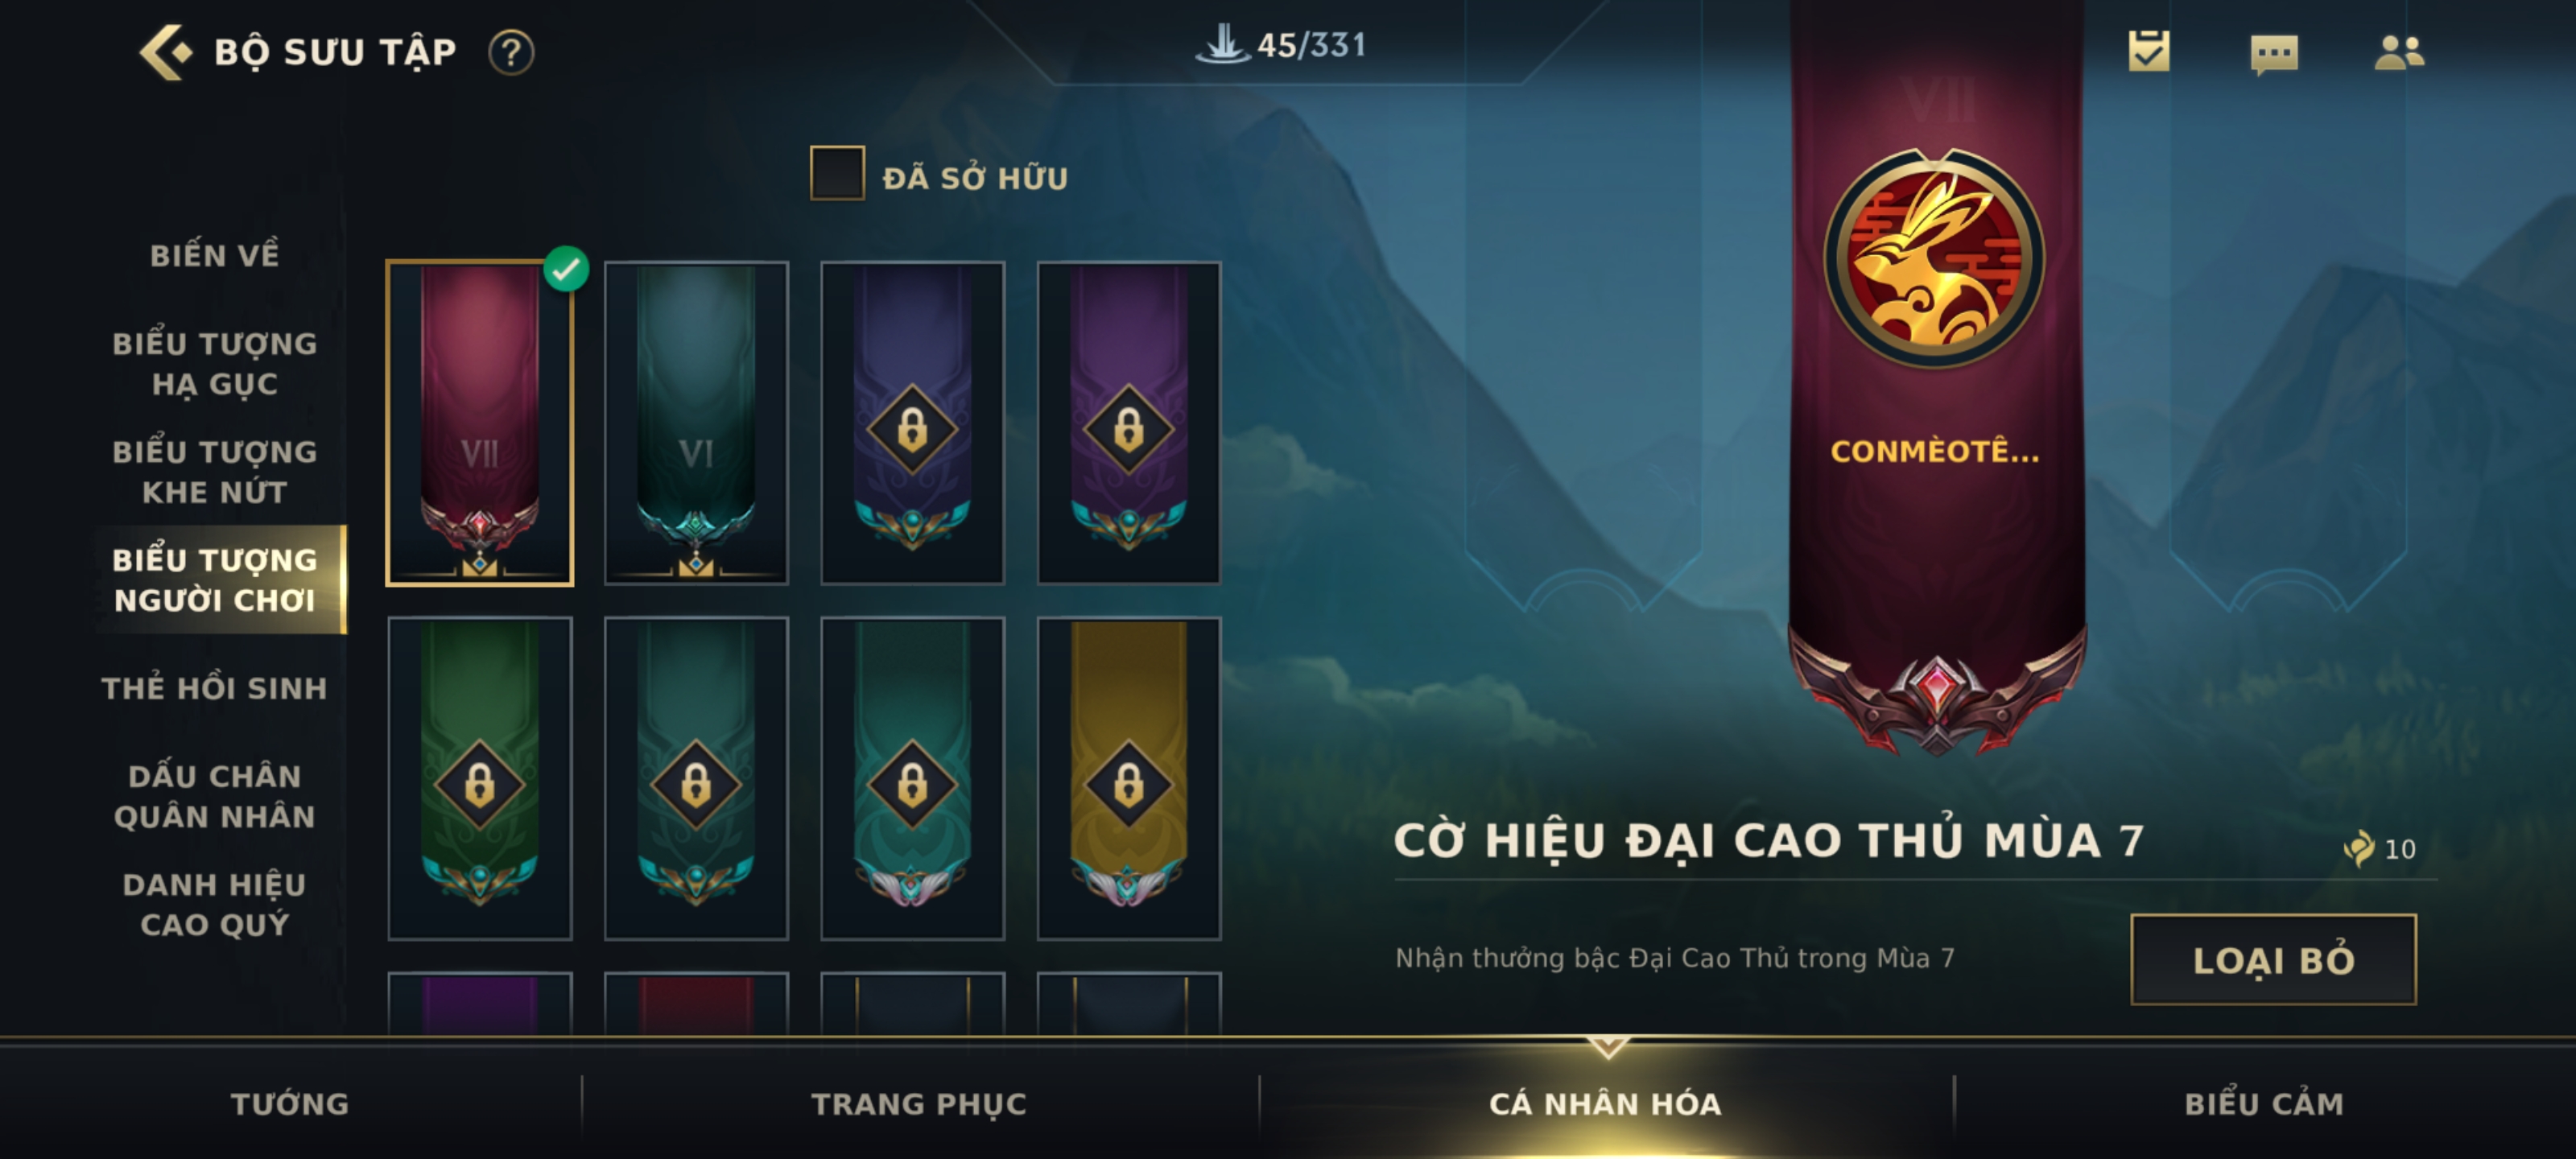Open the help question mark icon

pyautogui.click(x=511, y=52)
